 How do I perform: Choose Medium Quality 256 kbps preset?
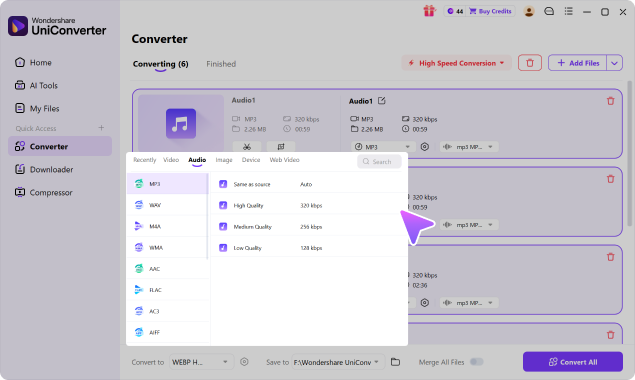pyautogui.click(x=309, y=227)
